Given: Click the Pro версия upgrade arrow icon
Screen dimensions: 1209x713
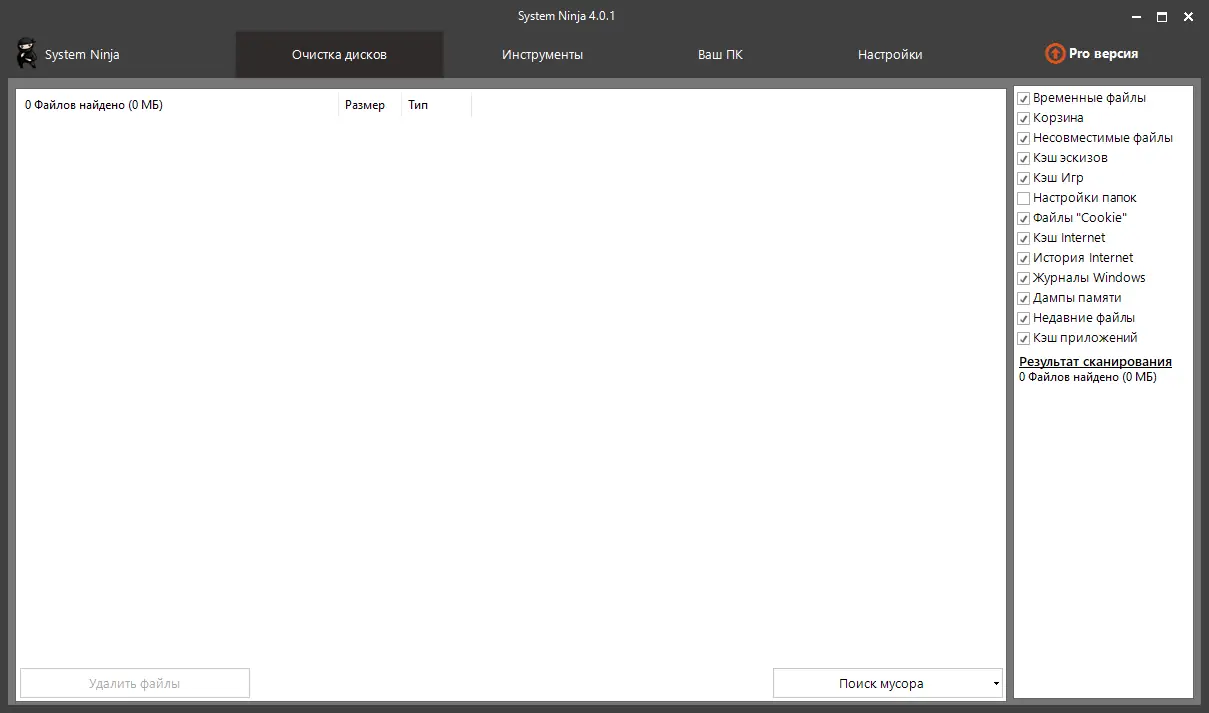Looking at the screenshot, I should 1055,54.
